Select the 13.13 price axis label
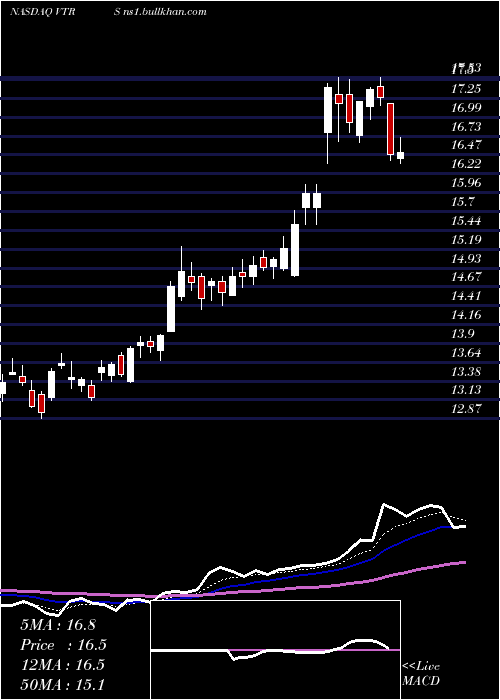The height and width of the screenshot is (700, 500). (x=466, y=390)
